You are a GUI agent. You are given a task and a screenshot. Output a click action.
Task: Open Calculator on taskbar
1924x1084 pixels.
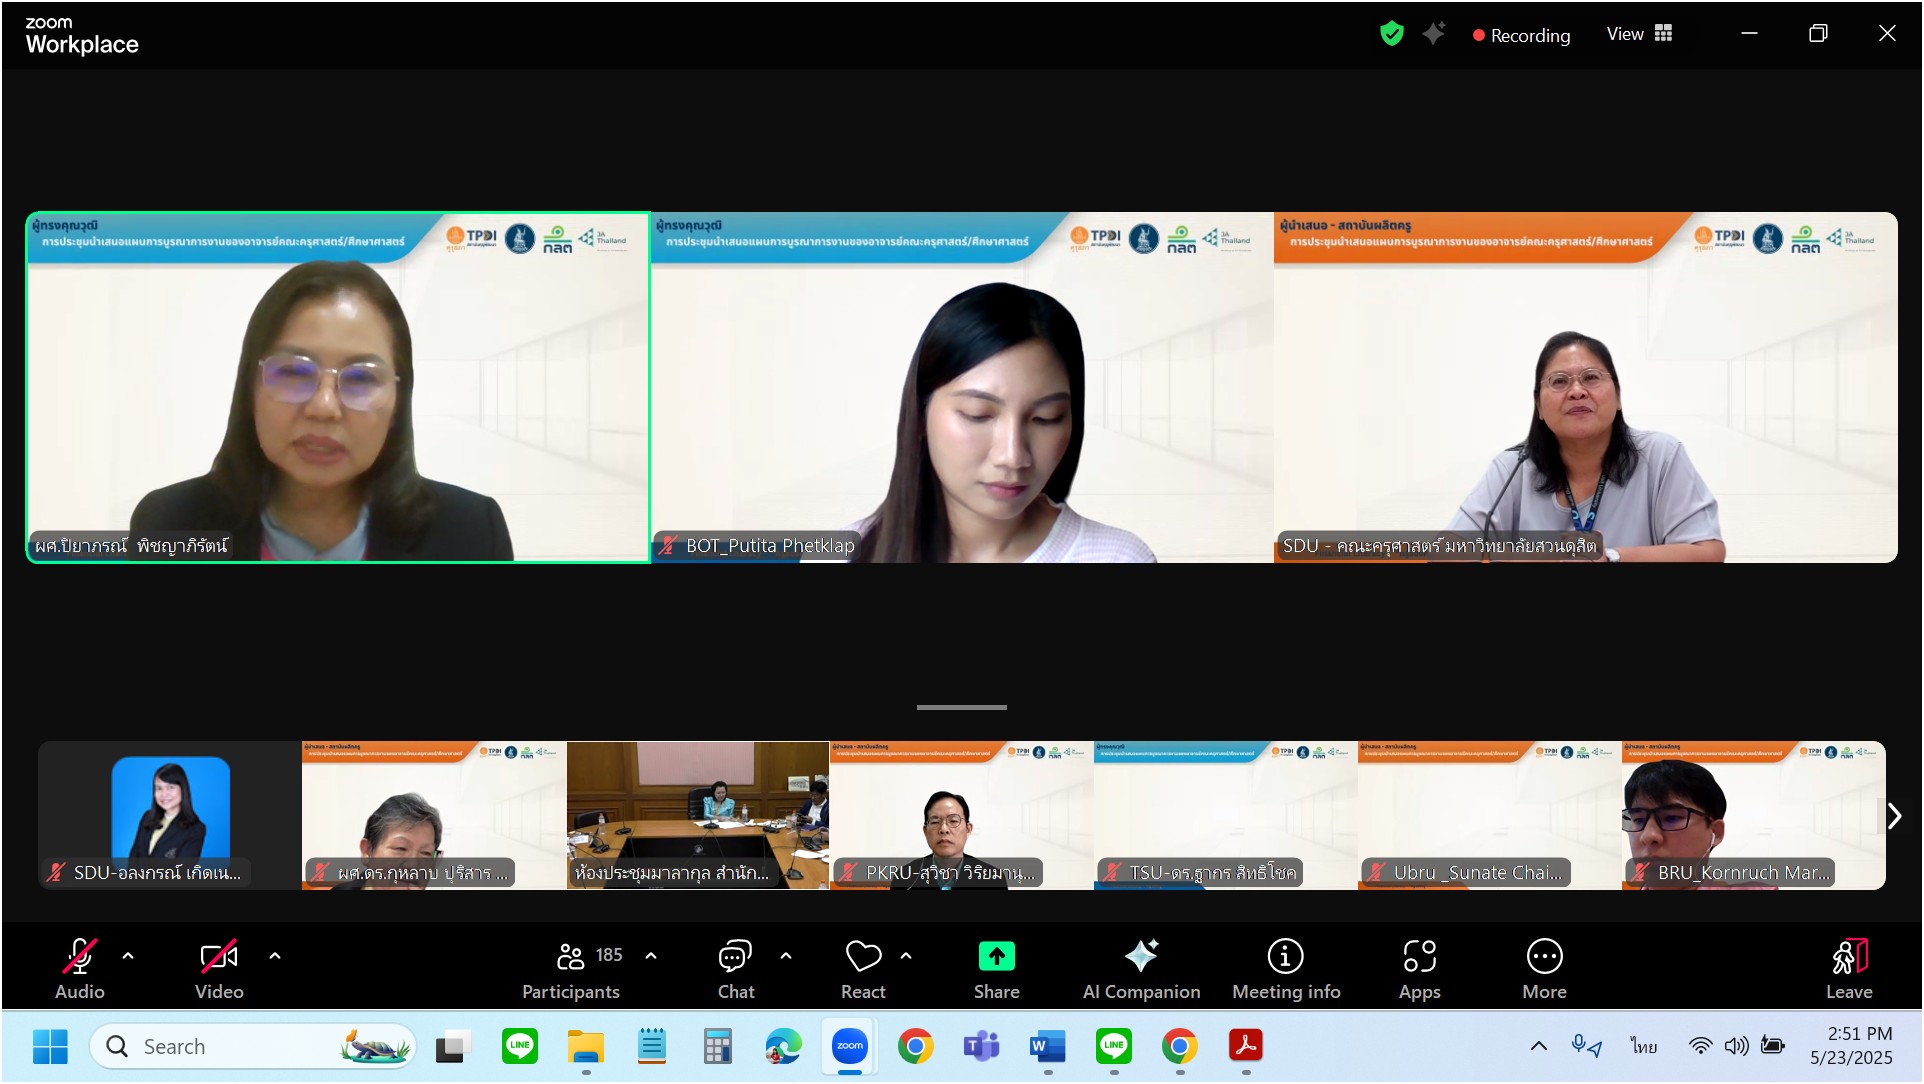[718, 1046]
